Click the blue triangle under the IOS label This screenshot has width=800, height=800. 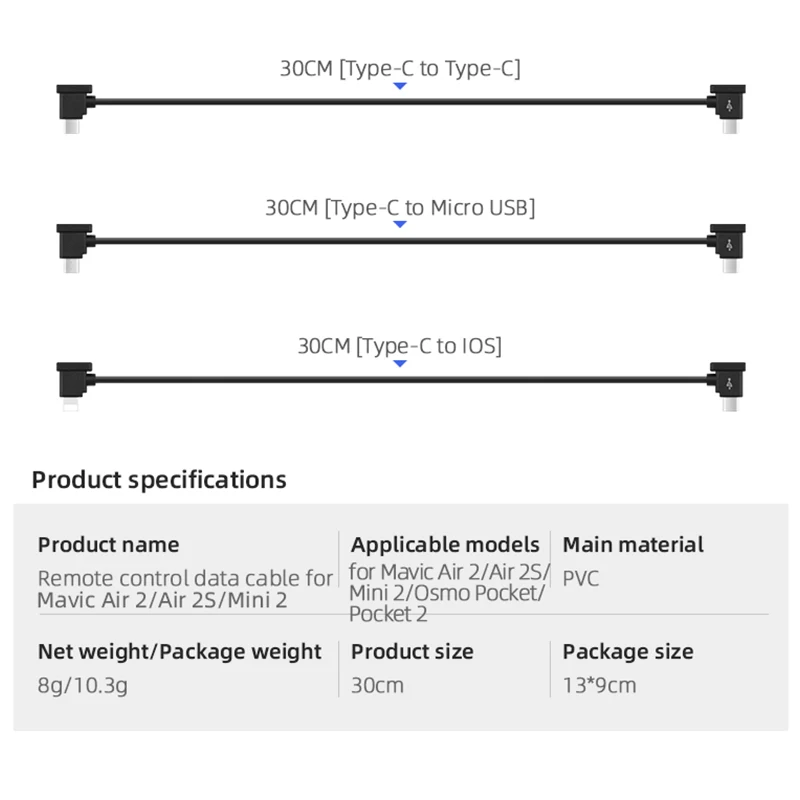tap(400, 364)
